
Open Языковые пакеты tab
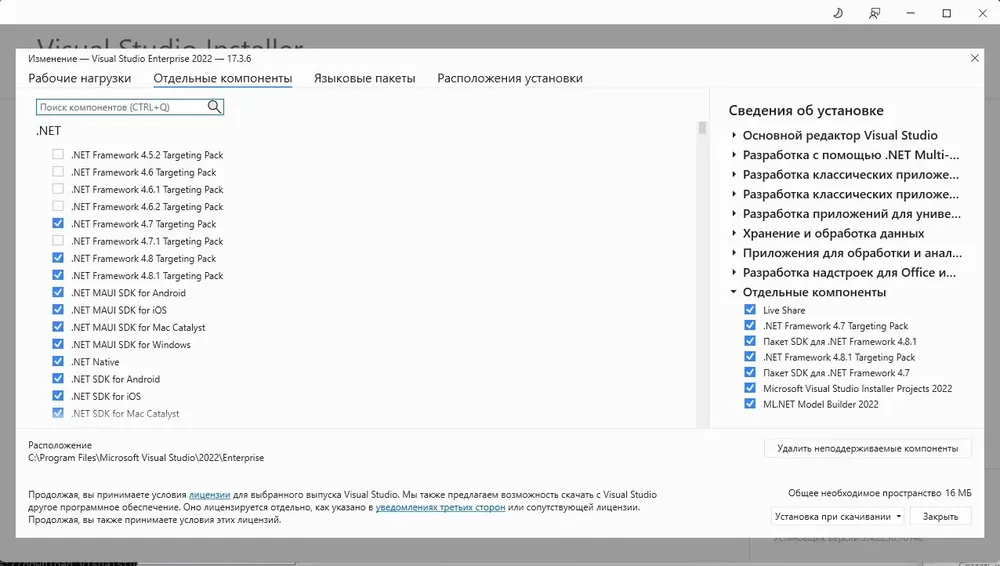coord(364,78)
